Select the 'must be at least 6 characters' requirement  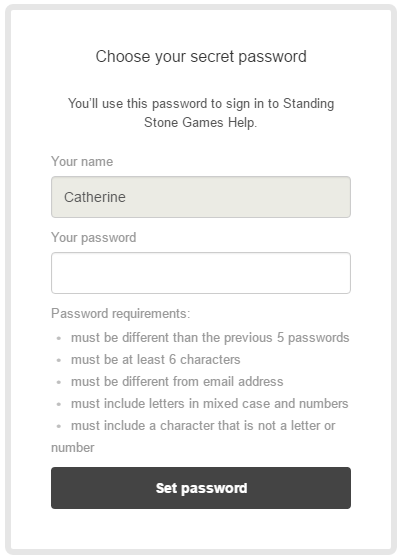[x=155, y=360]
